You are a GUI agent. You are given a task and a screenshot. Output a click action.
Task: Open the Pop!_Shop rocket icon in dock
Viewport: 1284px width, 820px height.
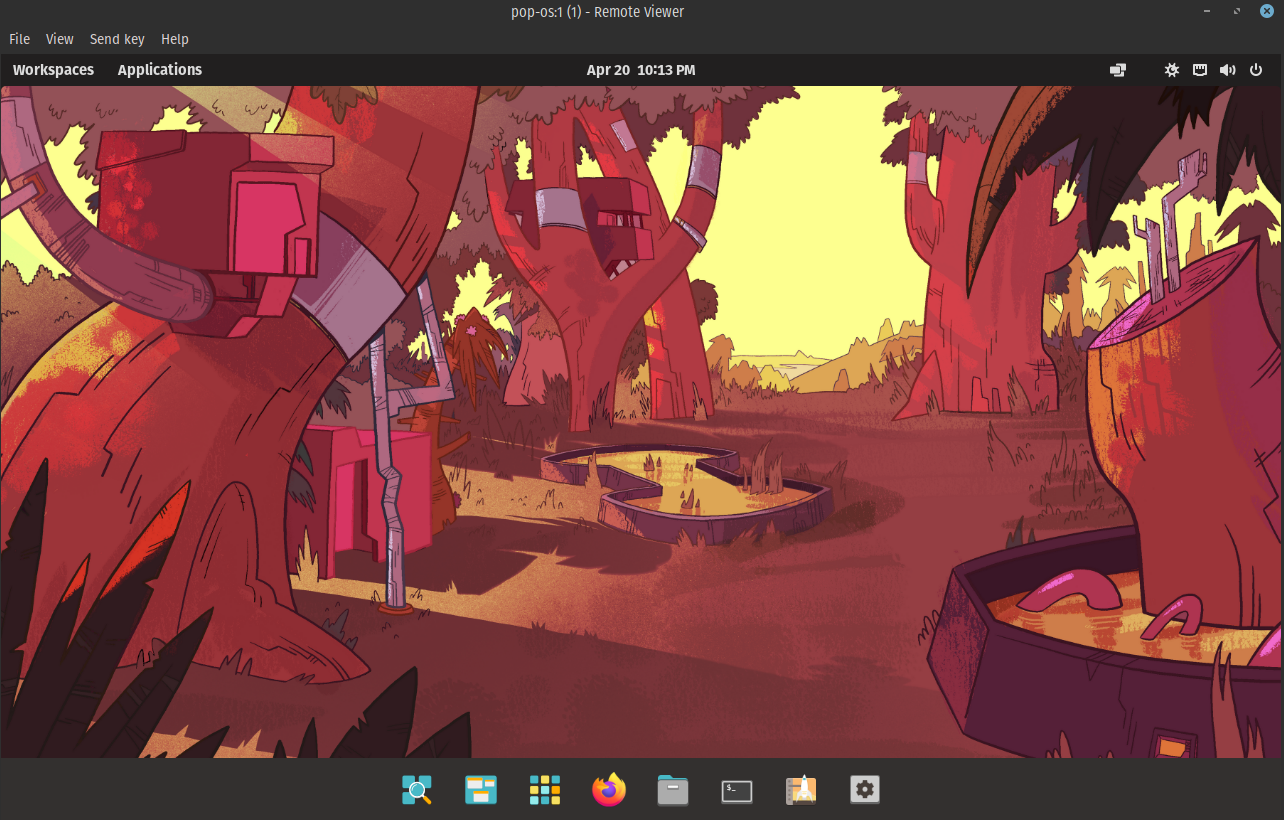pos(801,790)
